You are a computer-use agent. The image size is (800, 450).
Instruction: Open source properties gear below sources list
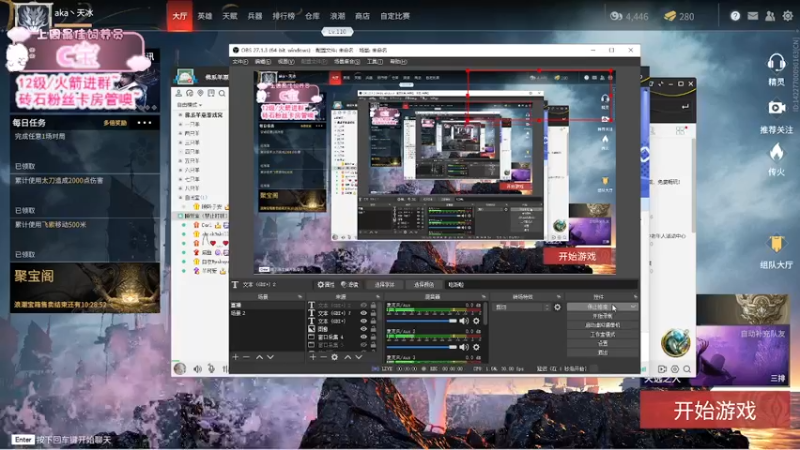pos(335,357)
